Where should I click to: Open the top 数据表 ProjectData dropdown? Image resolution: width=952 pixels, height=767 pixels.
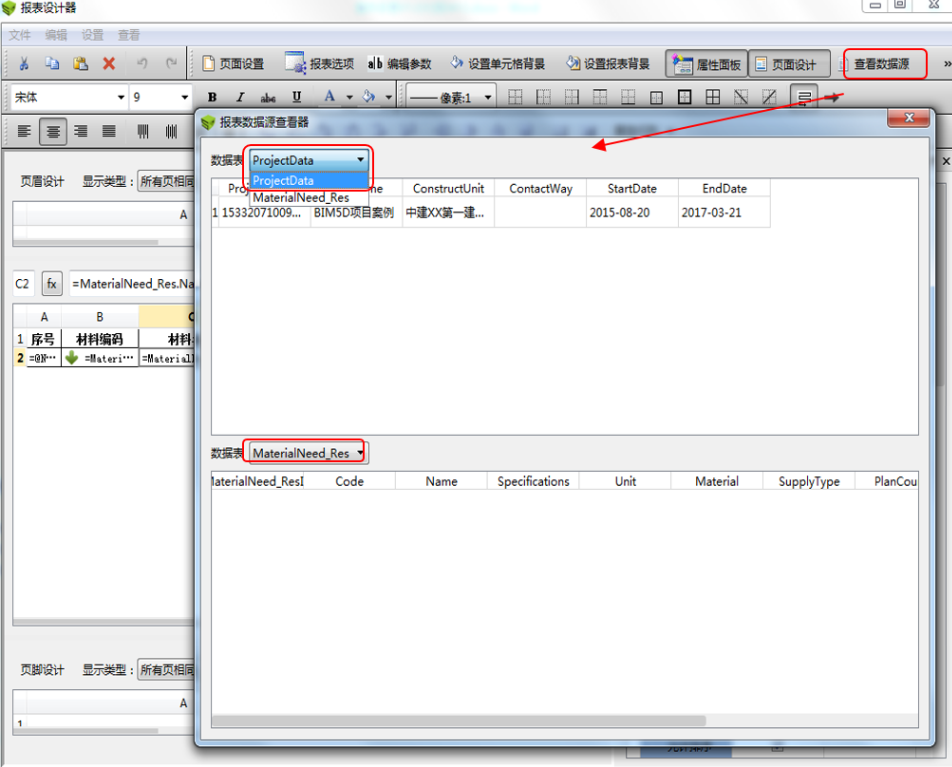coord(309,160)
